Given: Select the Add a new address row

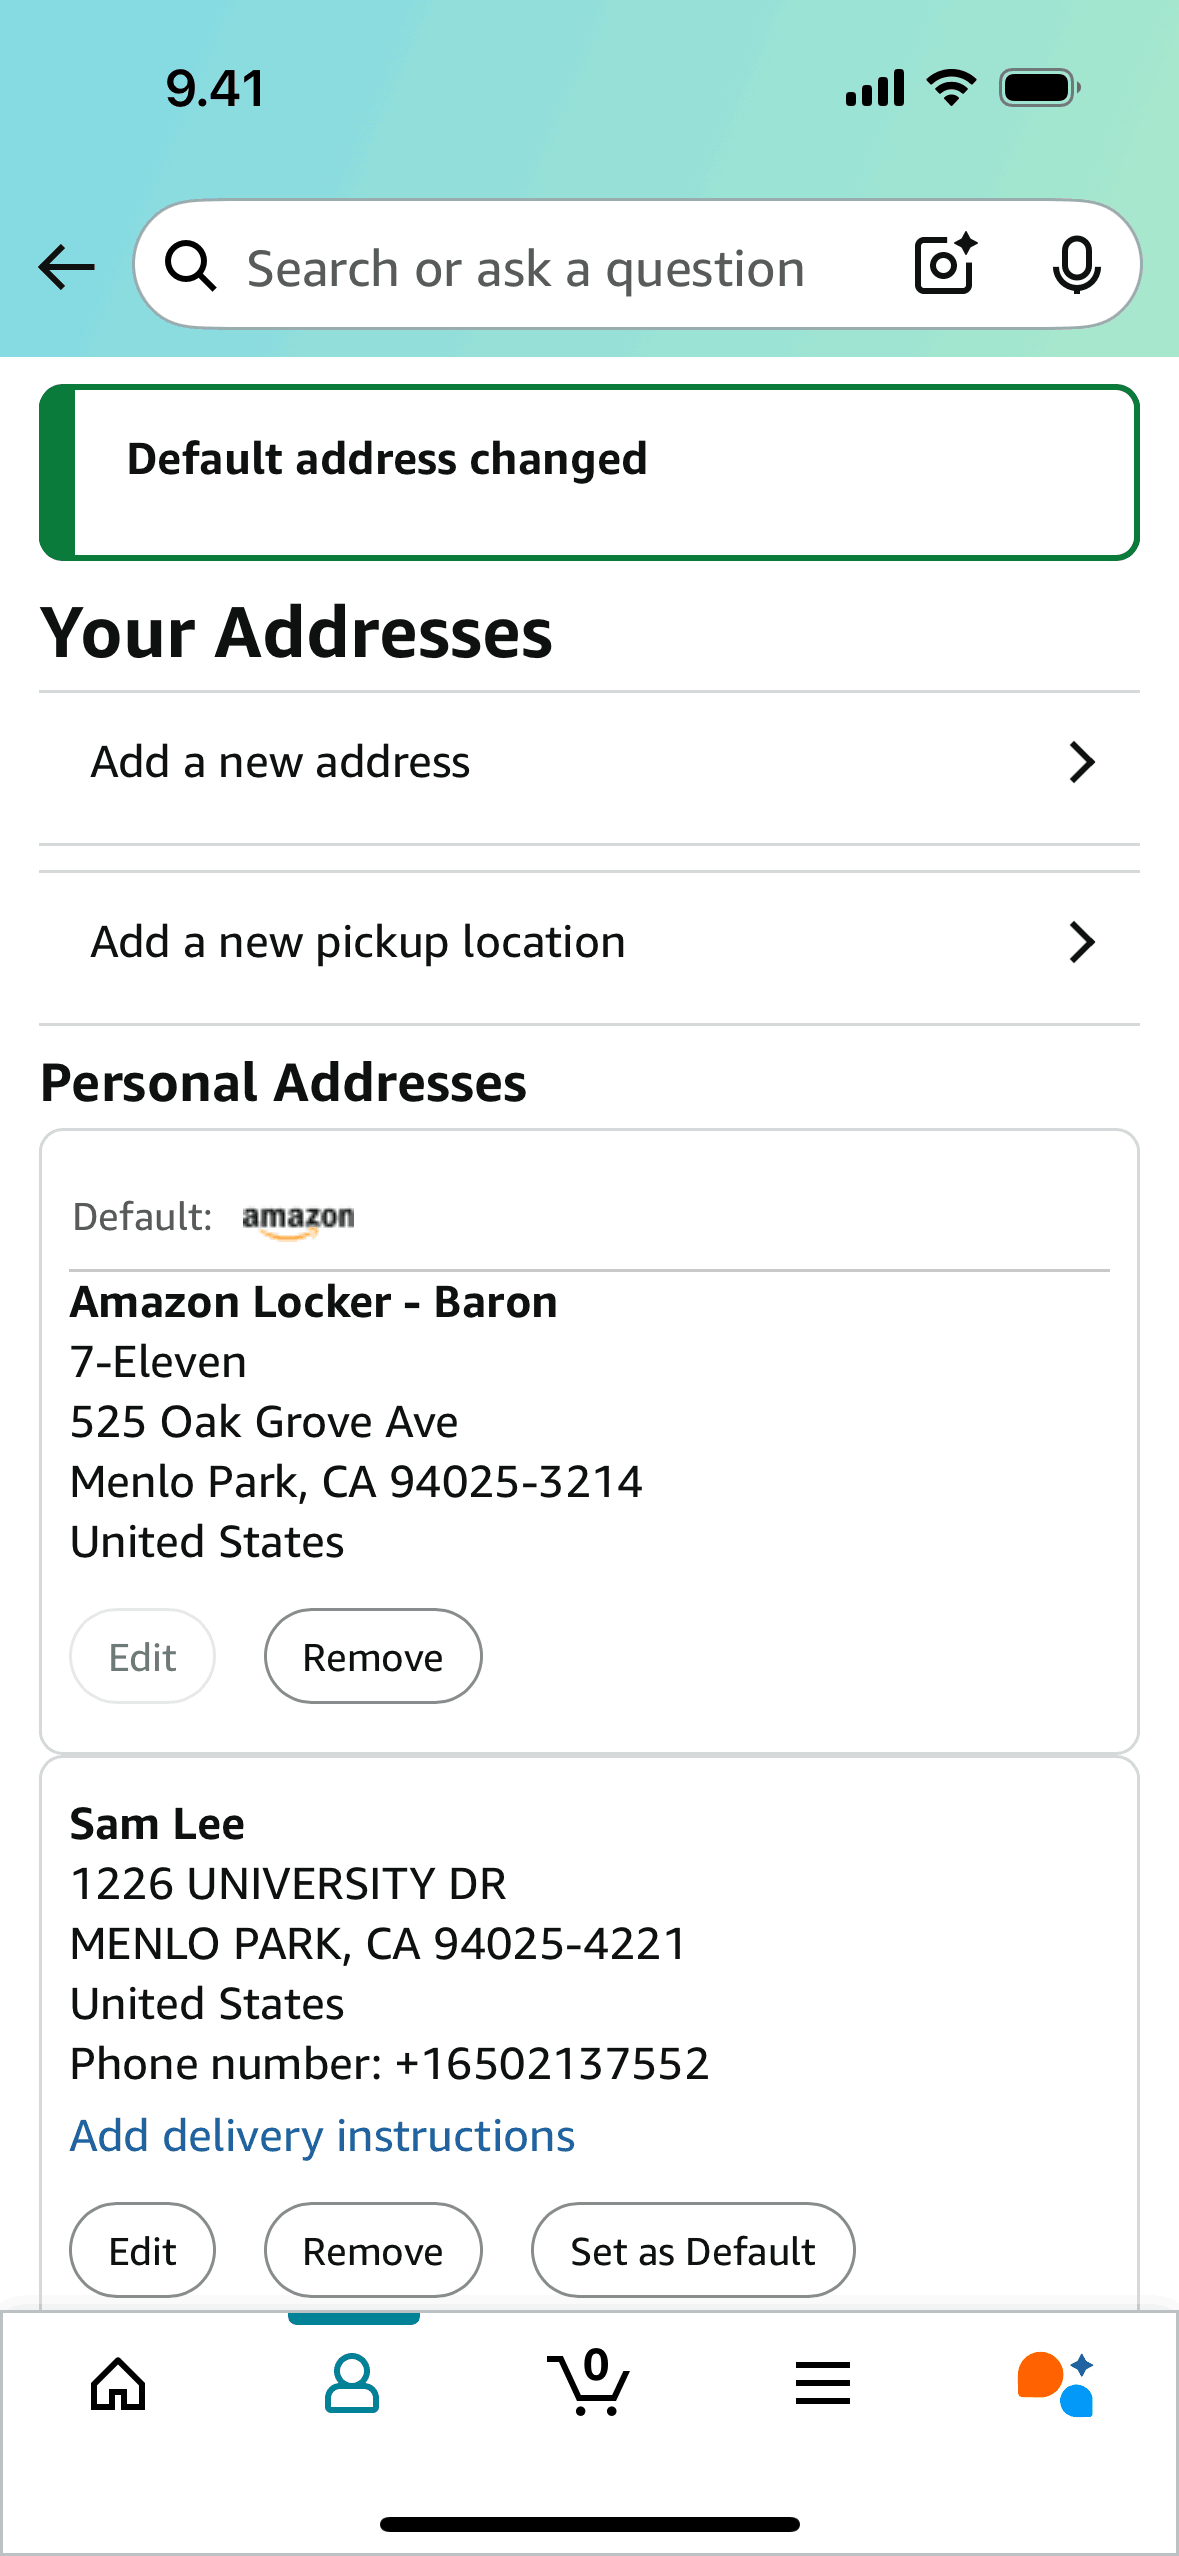Looking at the screenshot, I should click(x=500, y=763).
